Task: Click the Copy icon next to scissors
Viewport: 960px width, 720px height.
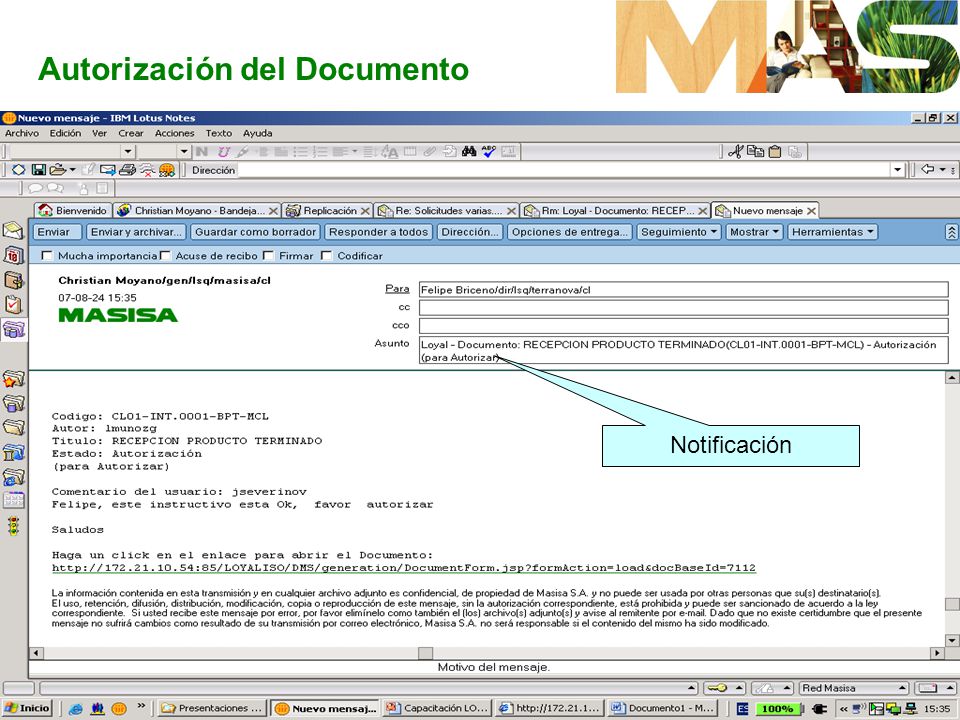Action: click(x=756, y=151)
